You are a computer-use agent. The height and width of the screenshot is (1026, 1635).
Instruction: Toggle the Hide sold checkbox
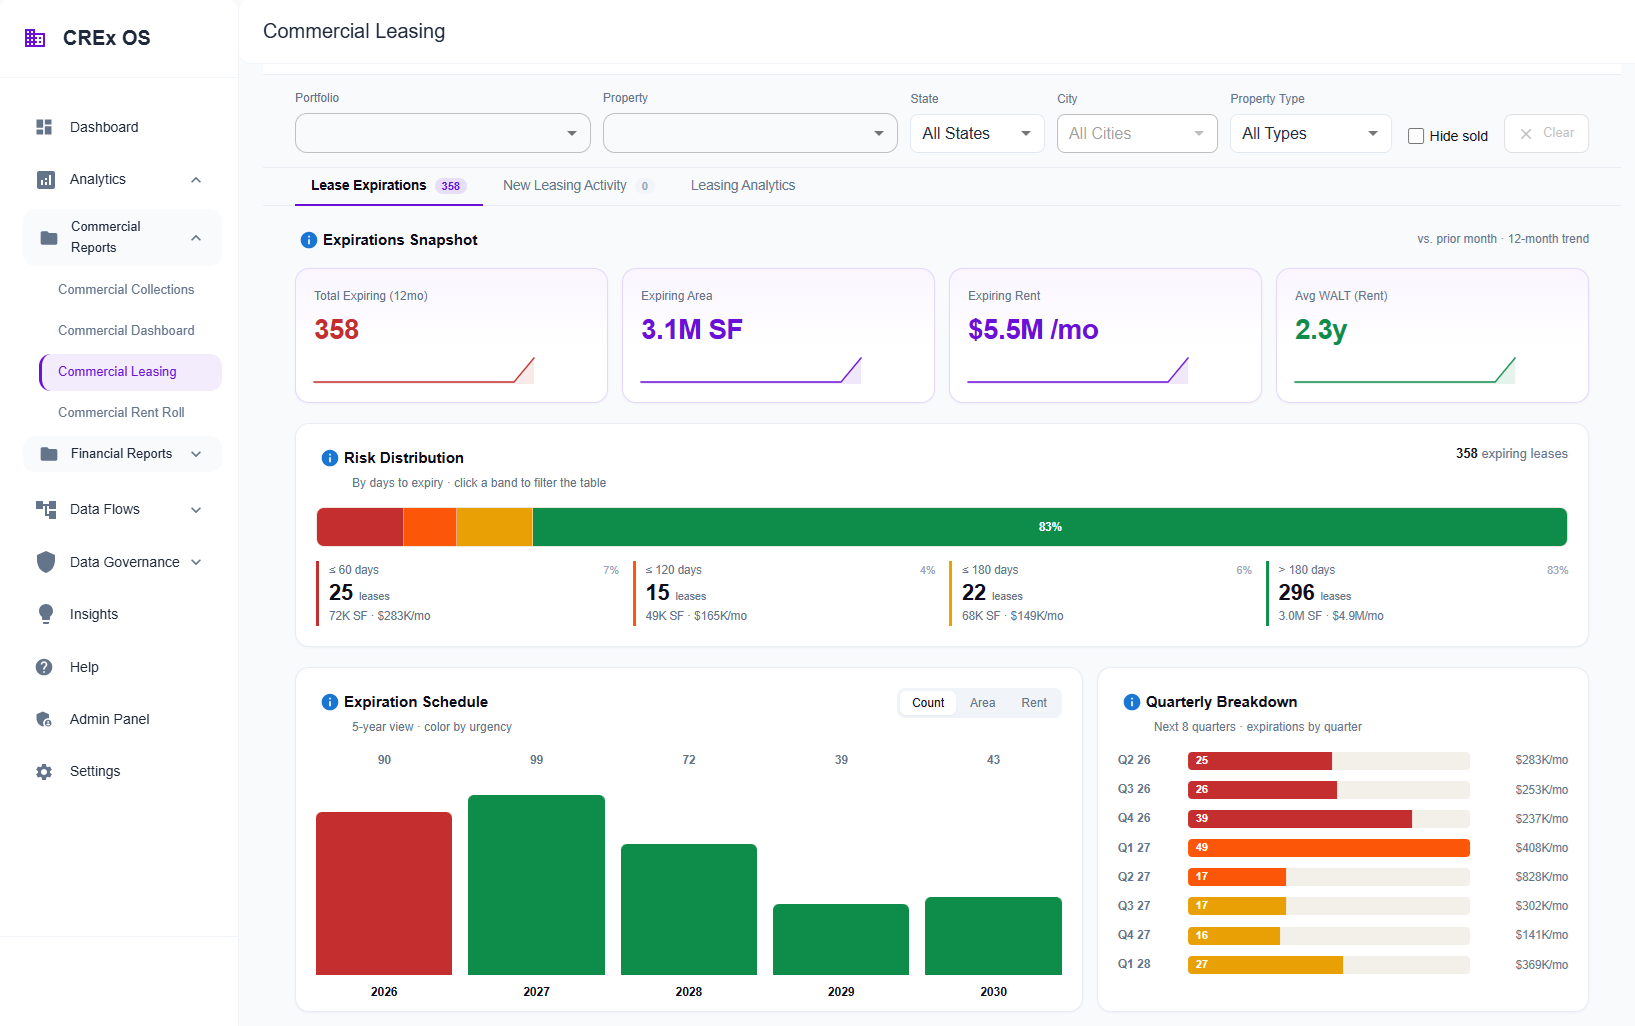tap(1416, 136)
